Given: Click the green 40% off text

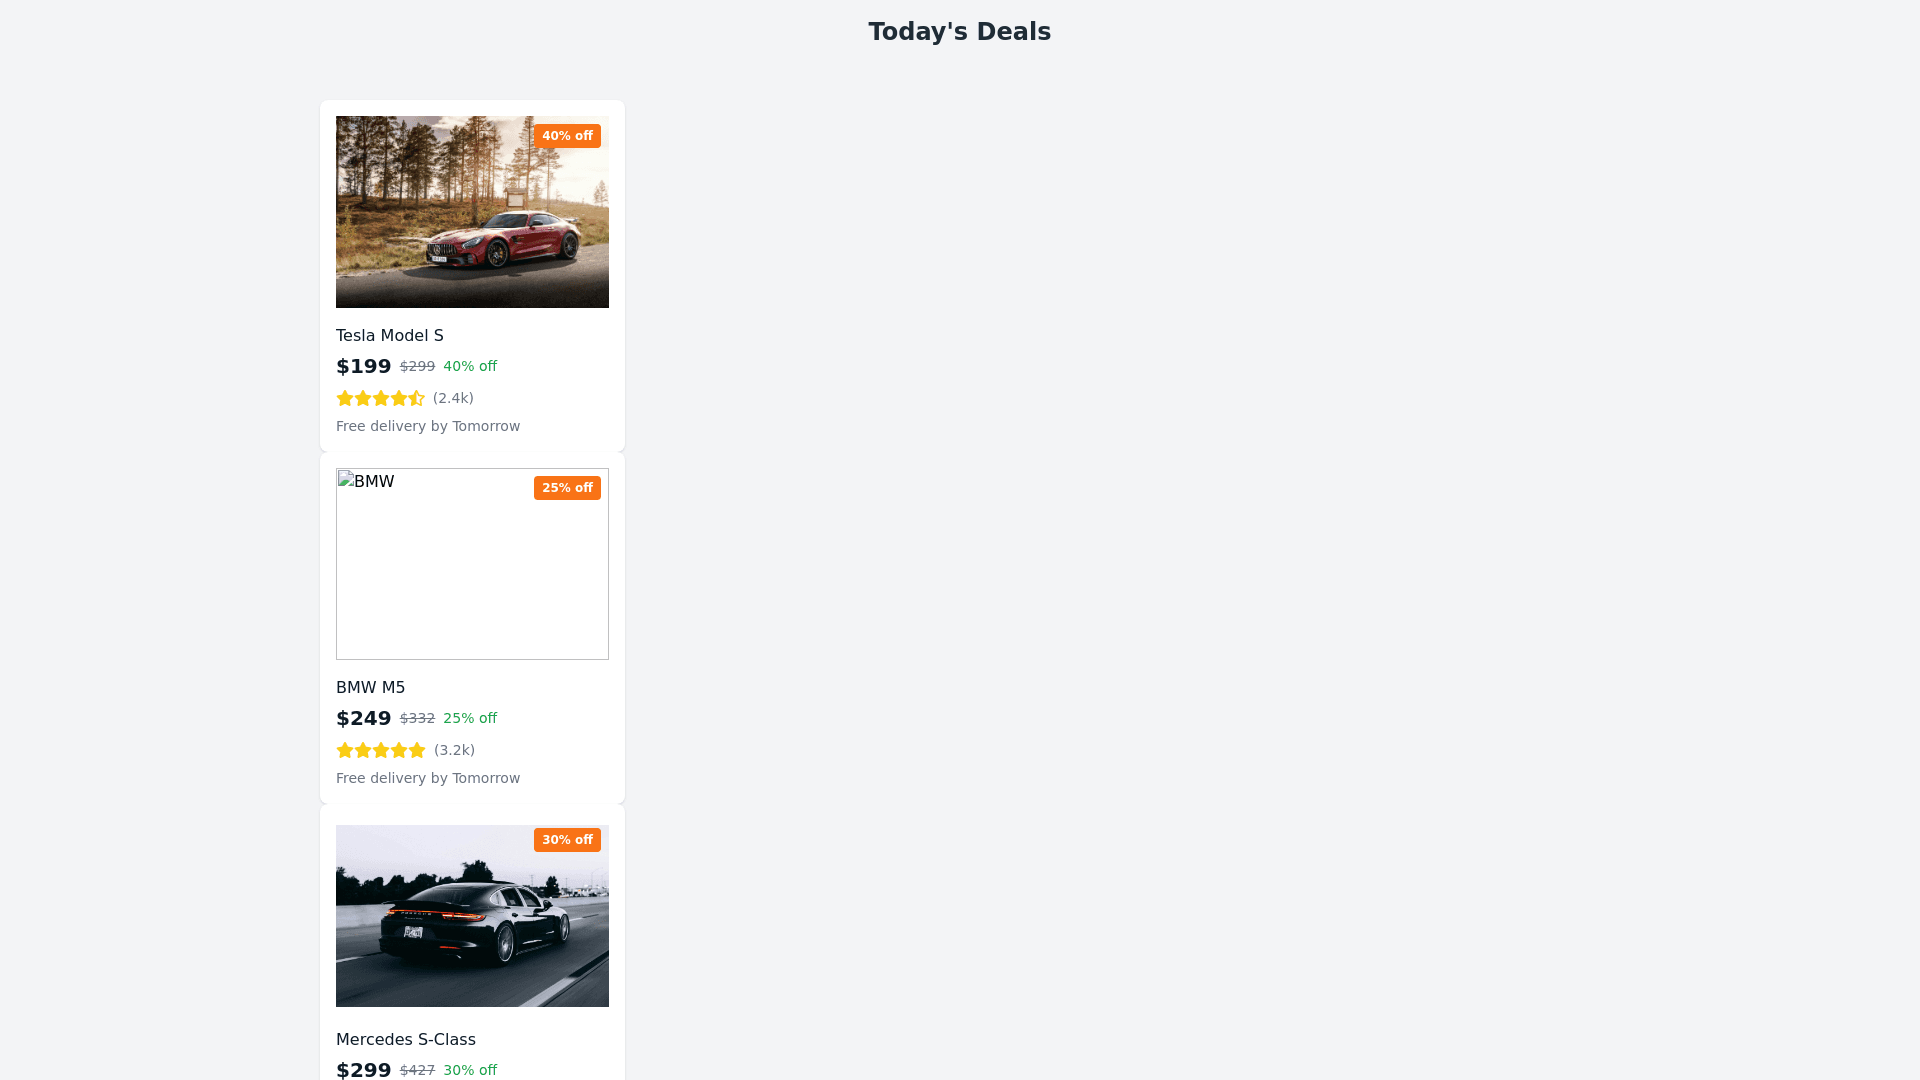Looking at the screenshot, I should tap(470, 367).
